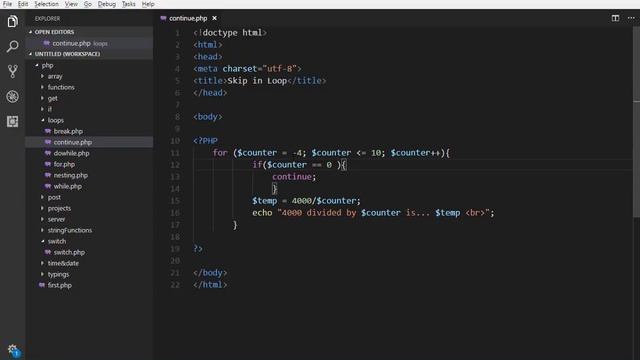The height and width of the screenshot is (360, 640).
Task: Click the '$temp' variable on line 15
Action: [x=264, y=201]
